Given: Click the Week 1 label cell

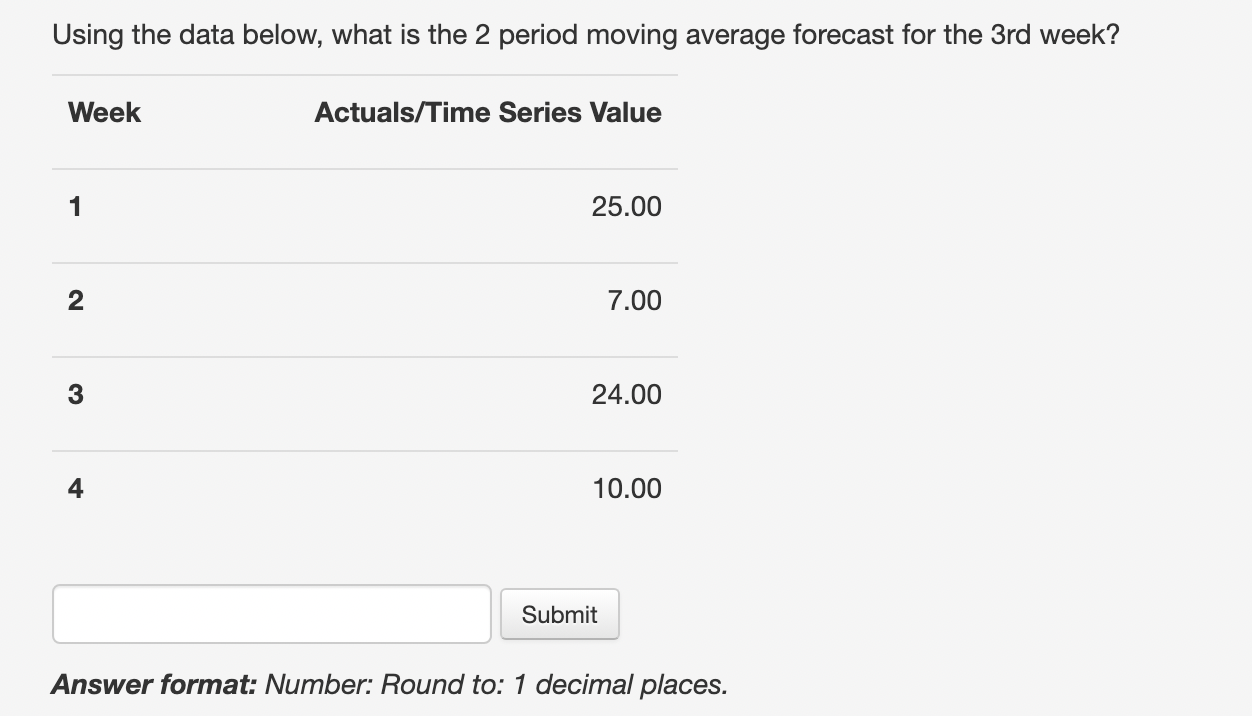Looking at the screenshot, I should tap(74, 206).
